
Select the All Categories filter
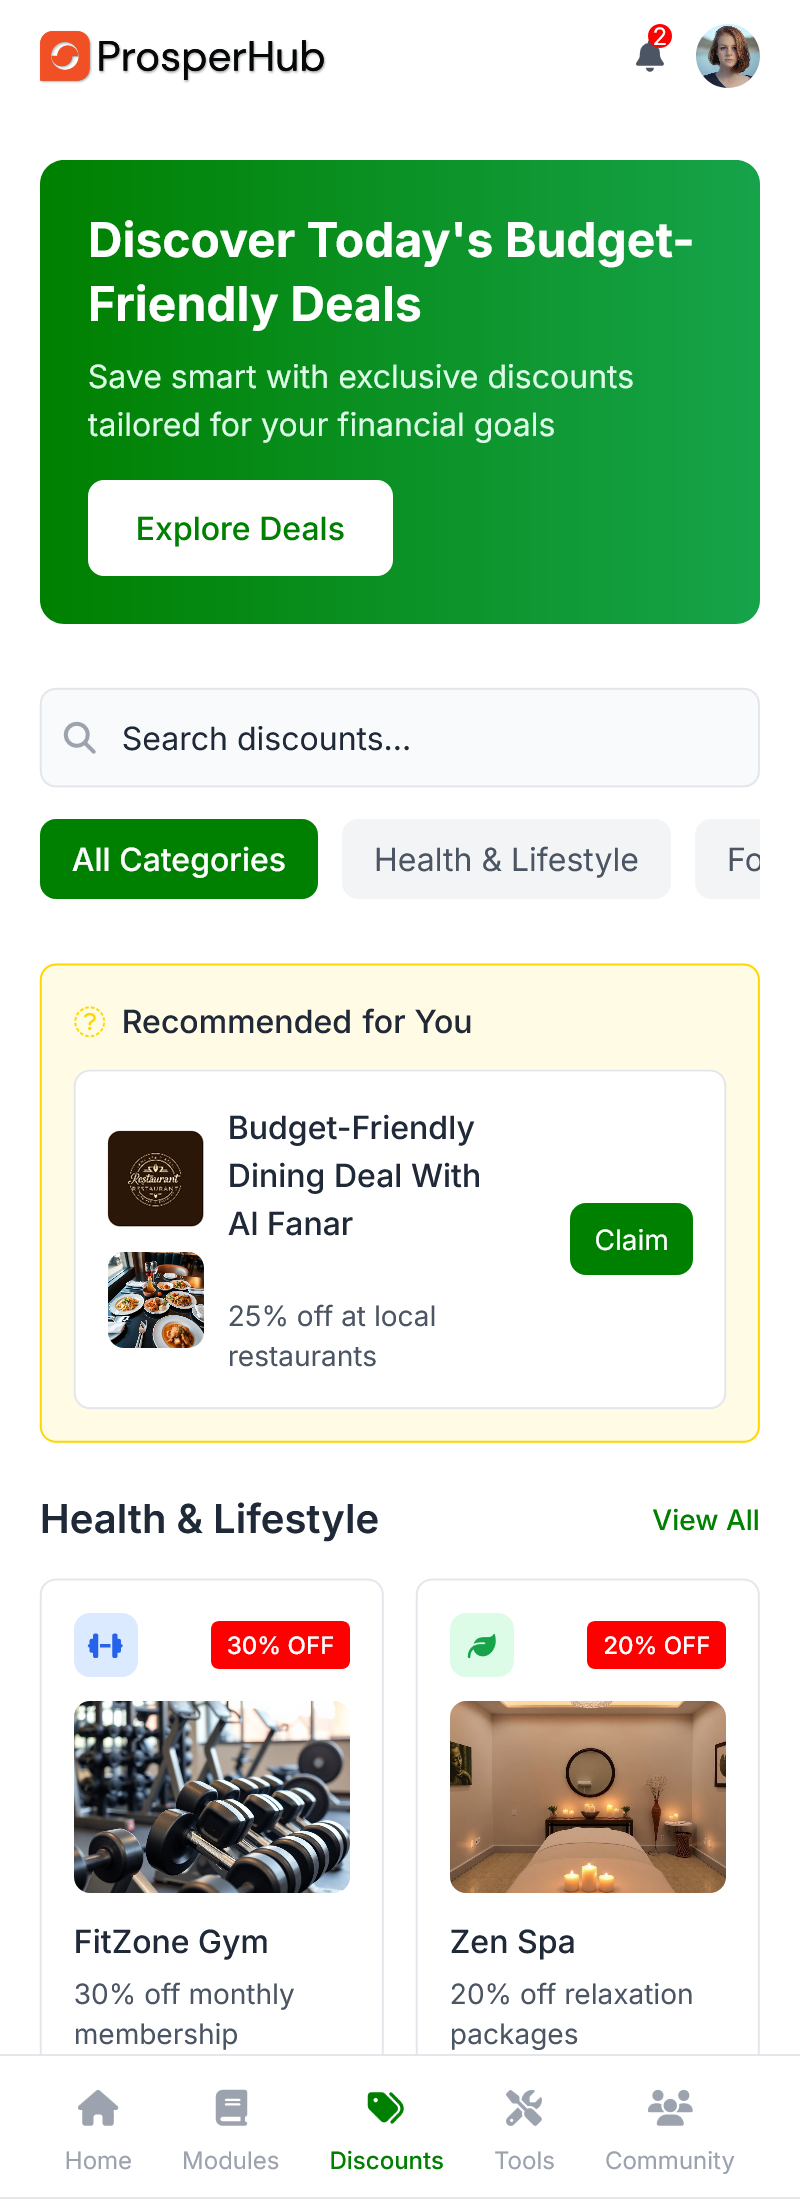(179, 859)
